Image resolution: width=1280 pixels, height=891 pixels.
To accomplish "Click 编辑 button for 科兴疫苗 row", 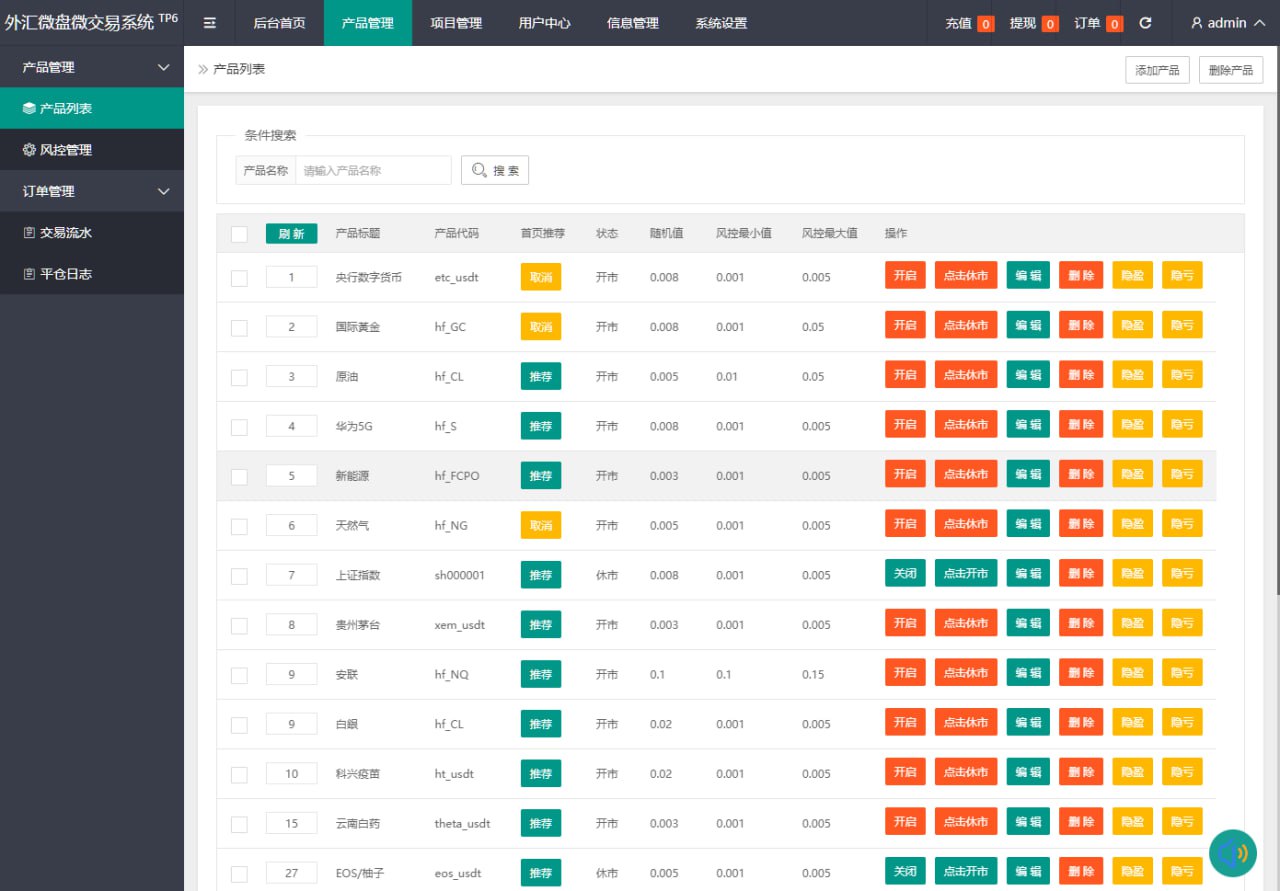I will (1028, 773).
